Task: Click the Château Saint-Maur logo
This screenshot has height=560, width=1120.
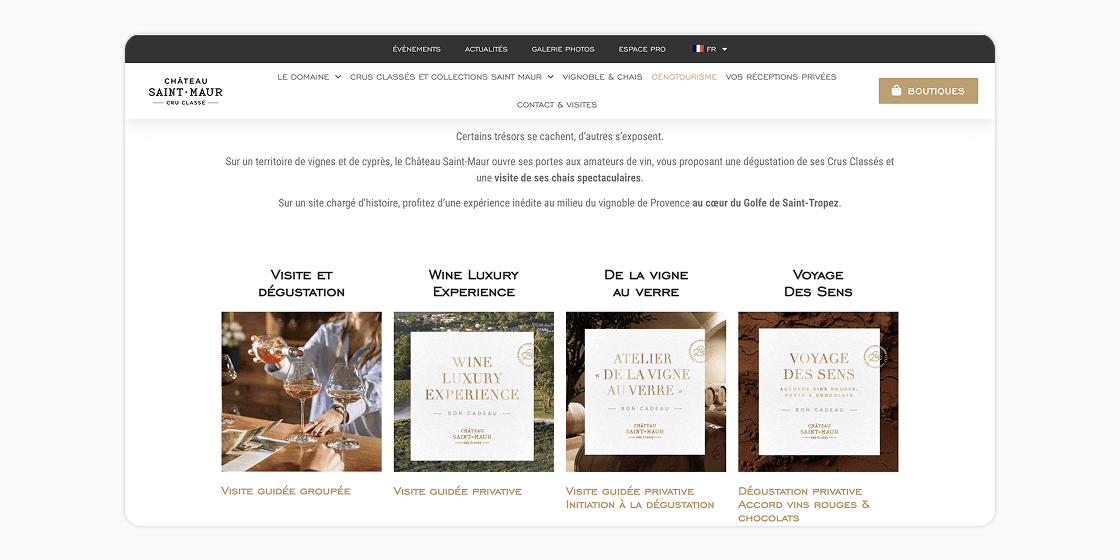Action: tap(186, 91)
